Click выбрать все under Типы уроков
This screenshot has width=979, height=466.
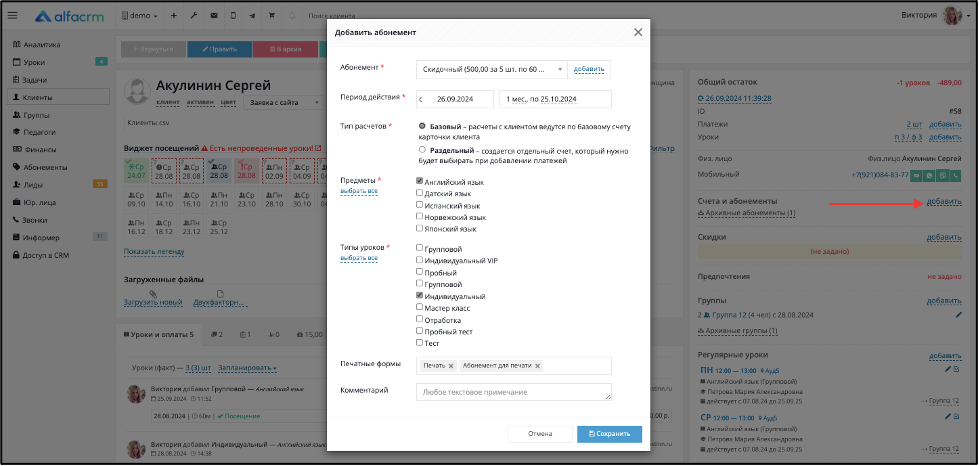[359, 258]
